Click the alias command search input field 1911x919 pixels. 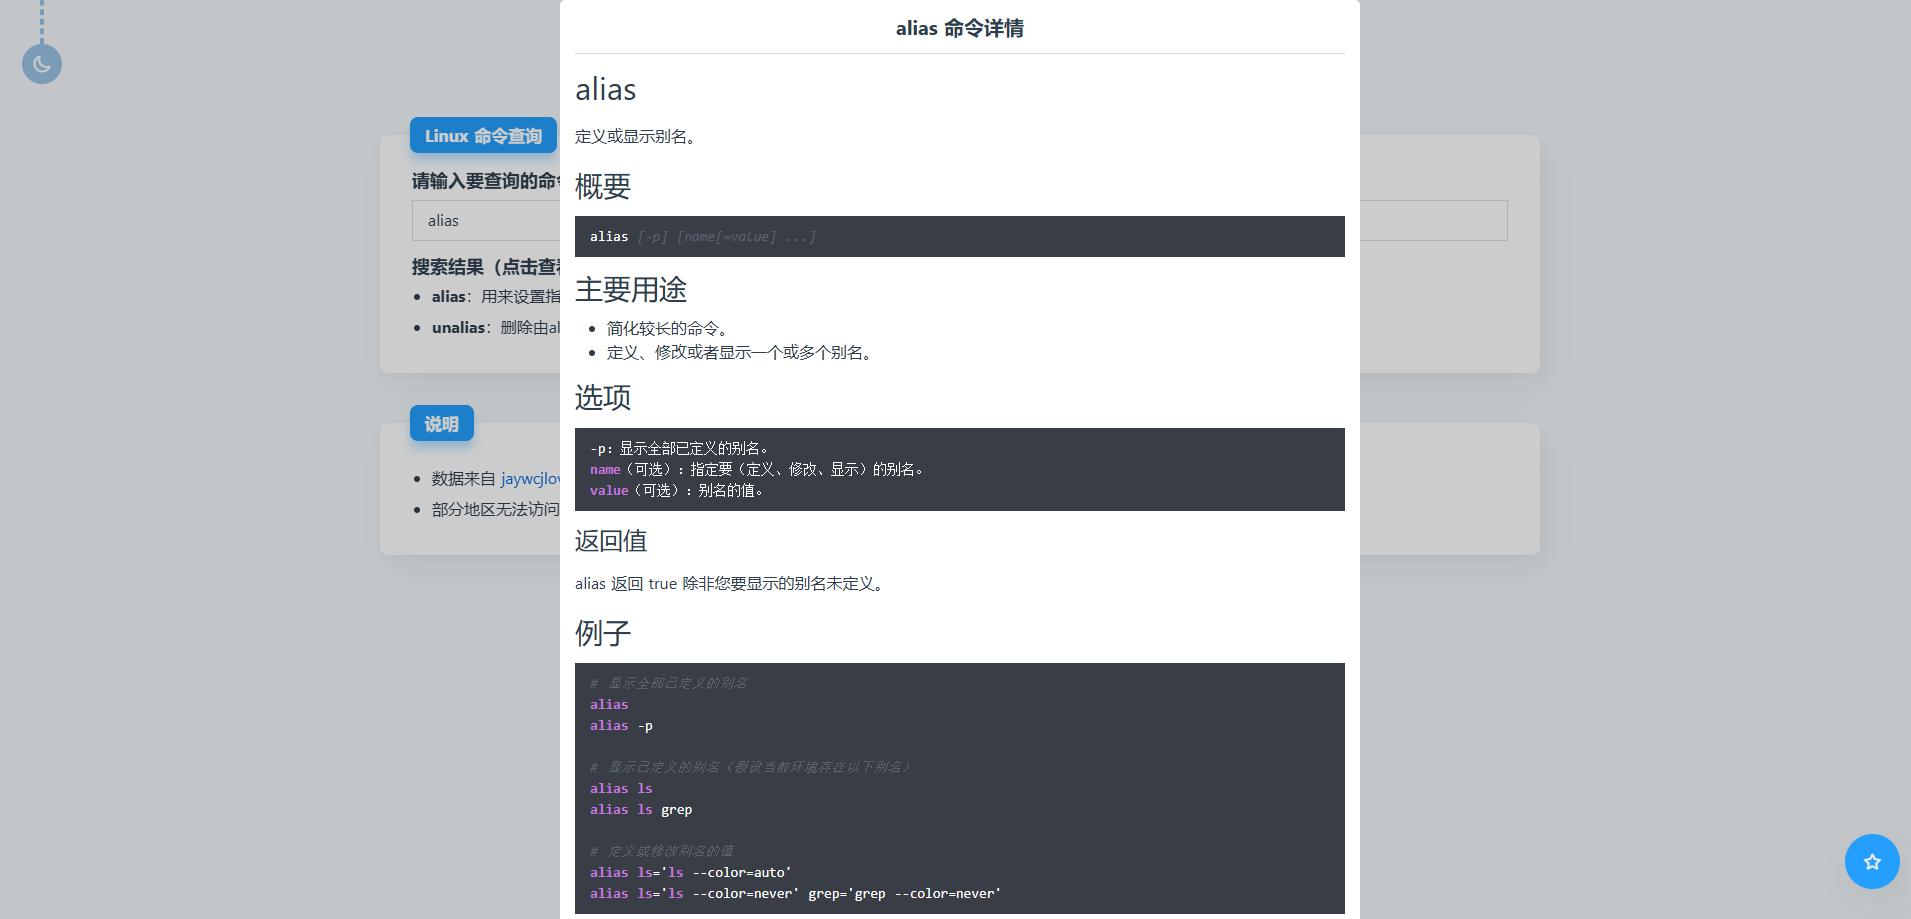(x=486, y=220)
